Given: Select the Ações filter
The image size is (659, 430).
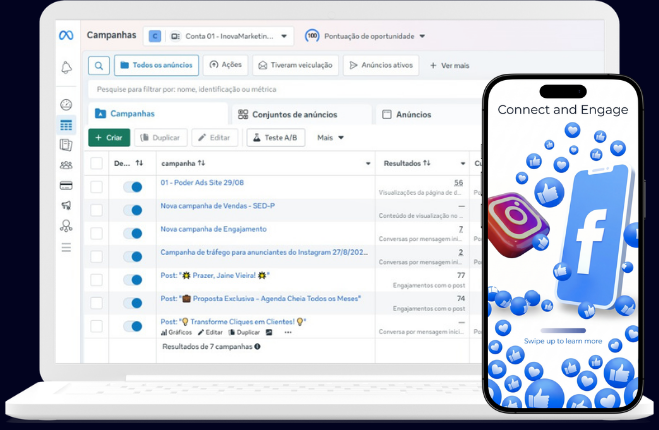Looking at the screenshot, I should 226,65.
